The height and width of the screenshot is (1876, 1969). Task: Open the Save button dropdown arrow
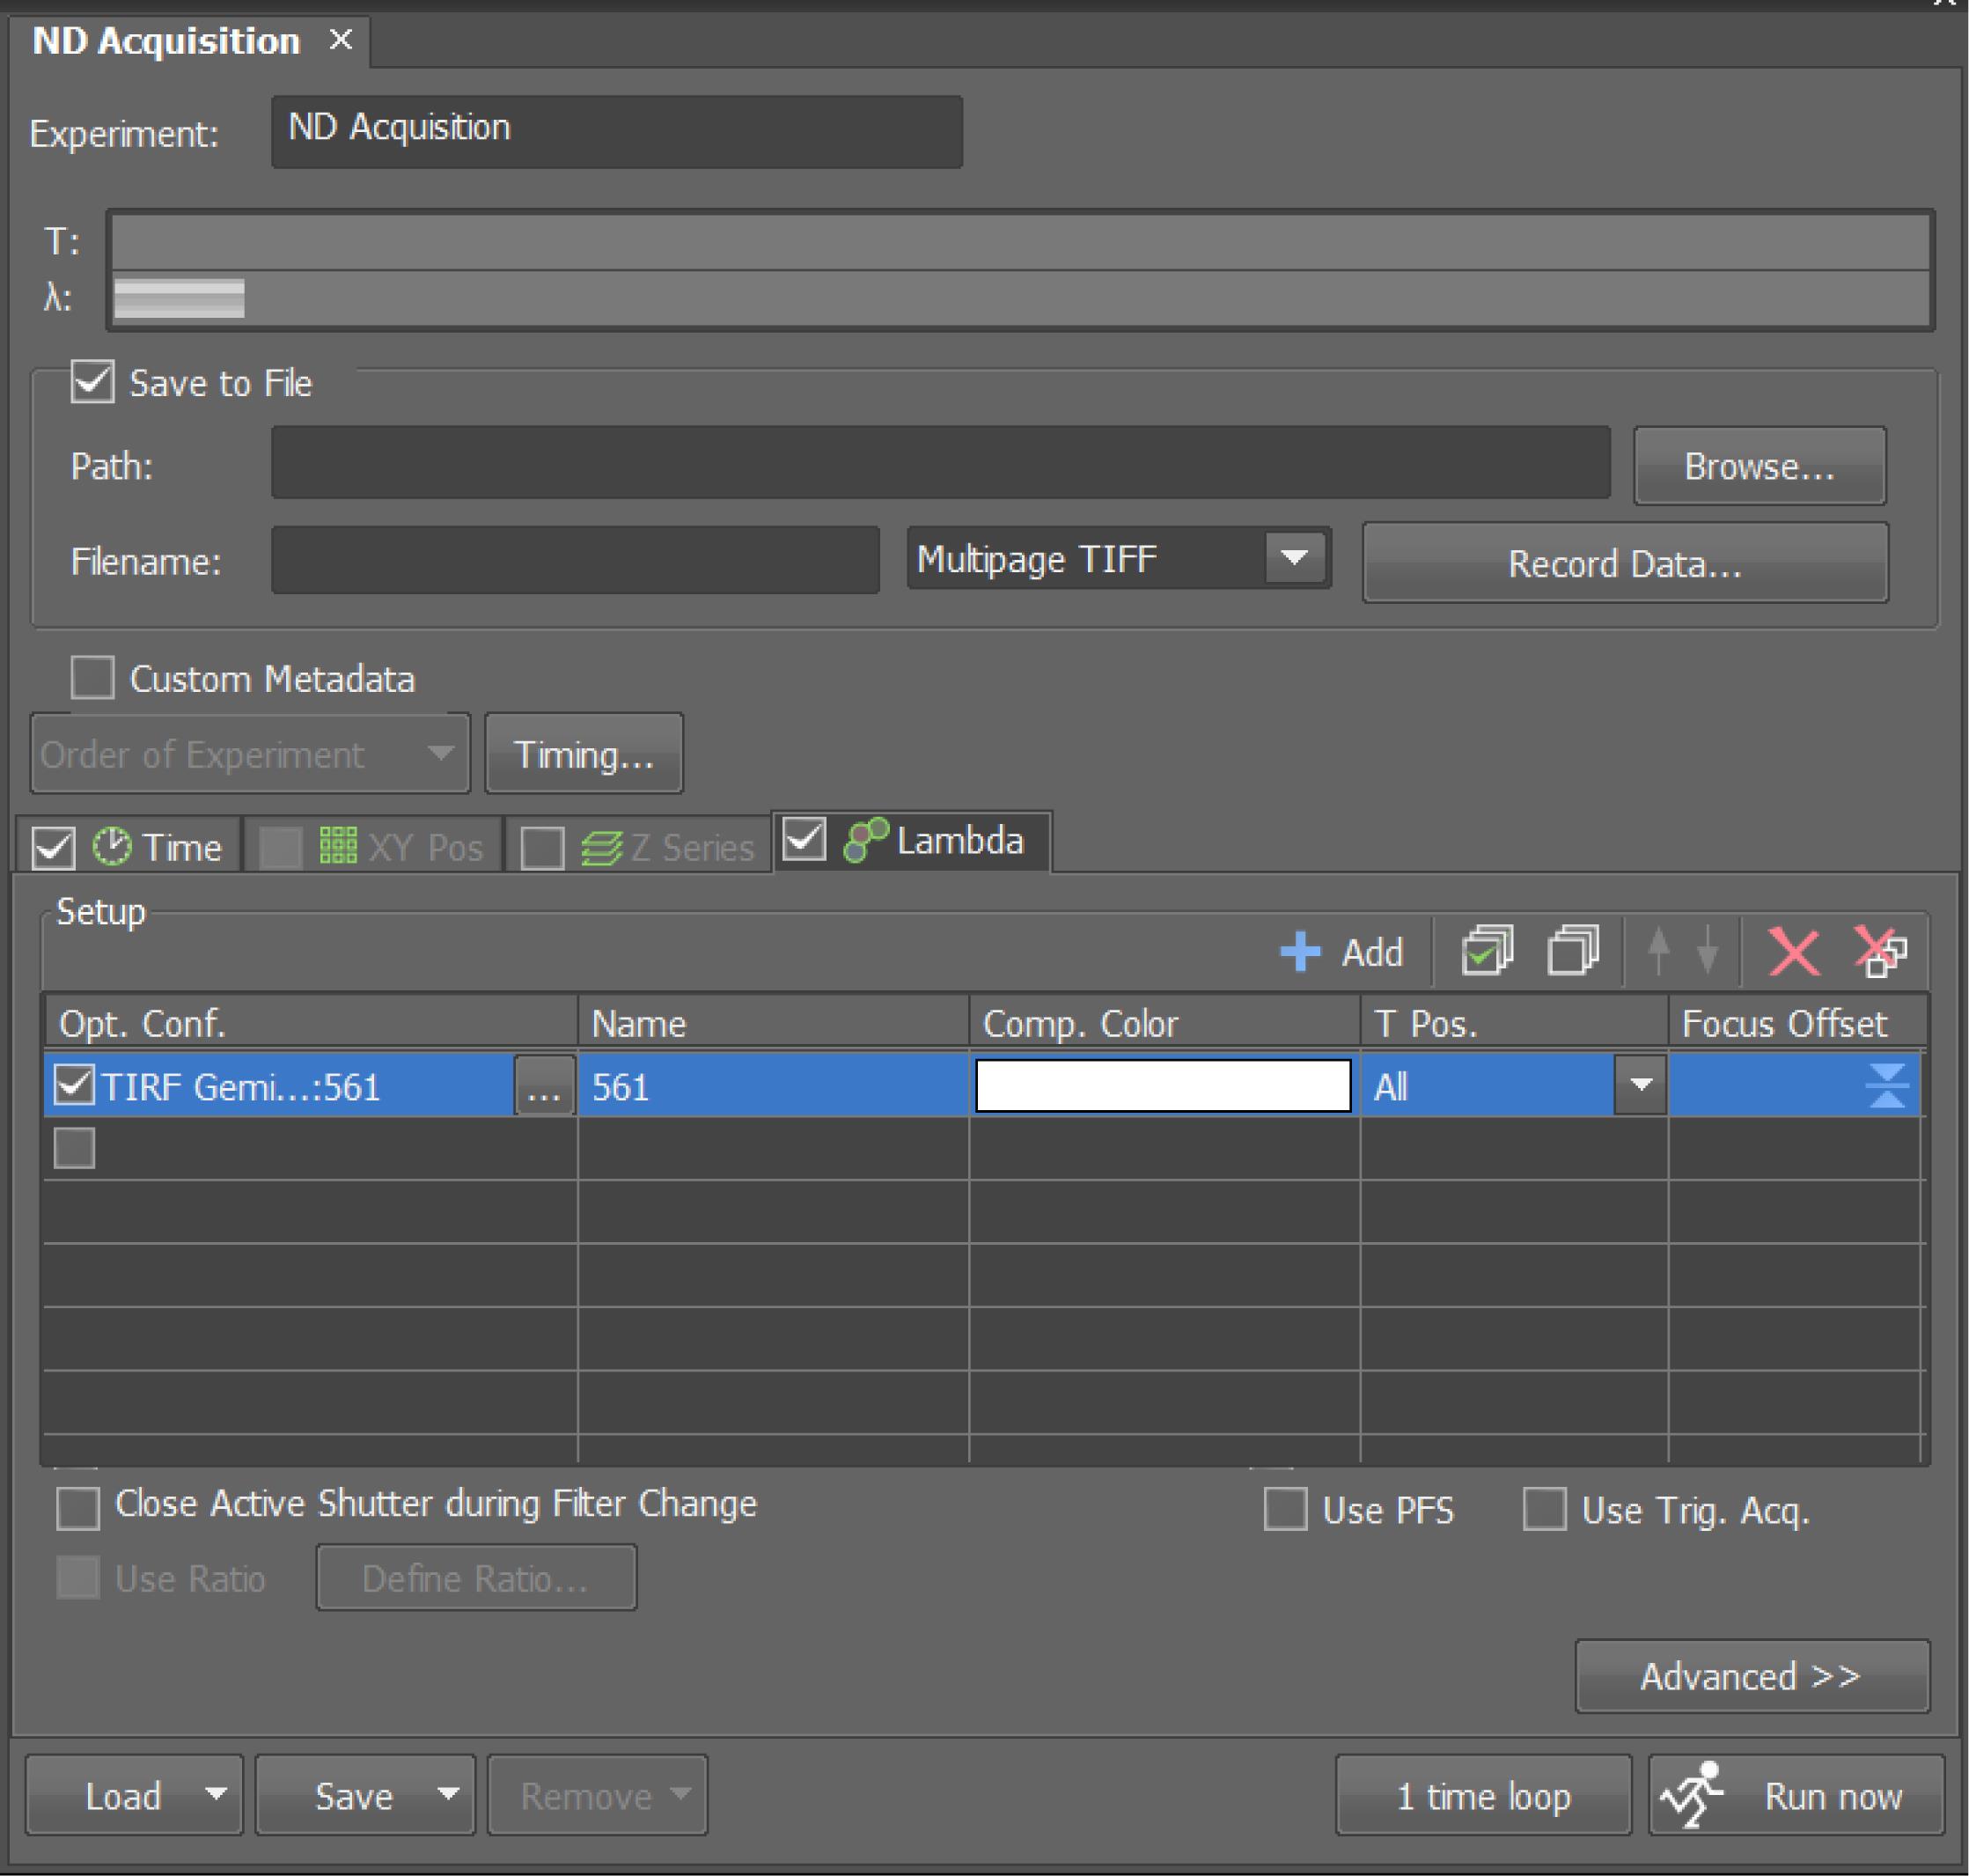point(448,1795)
